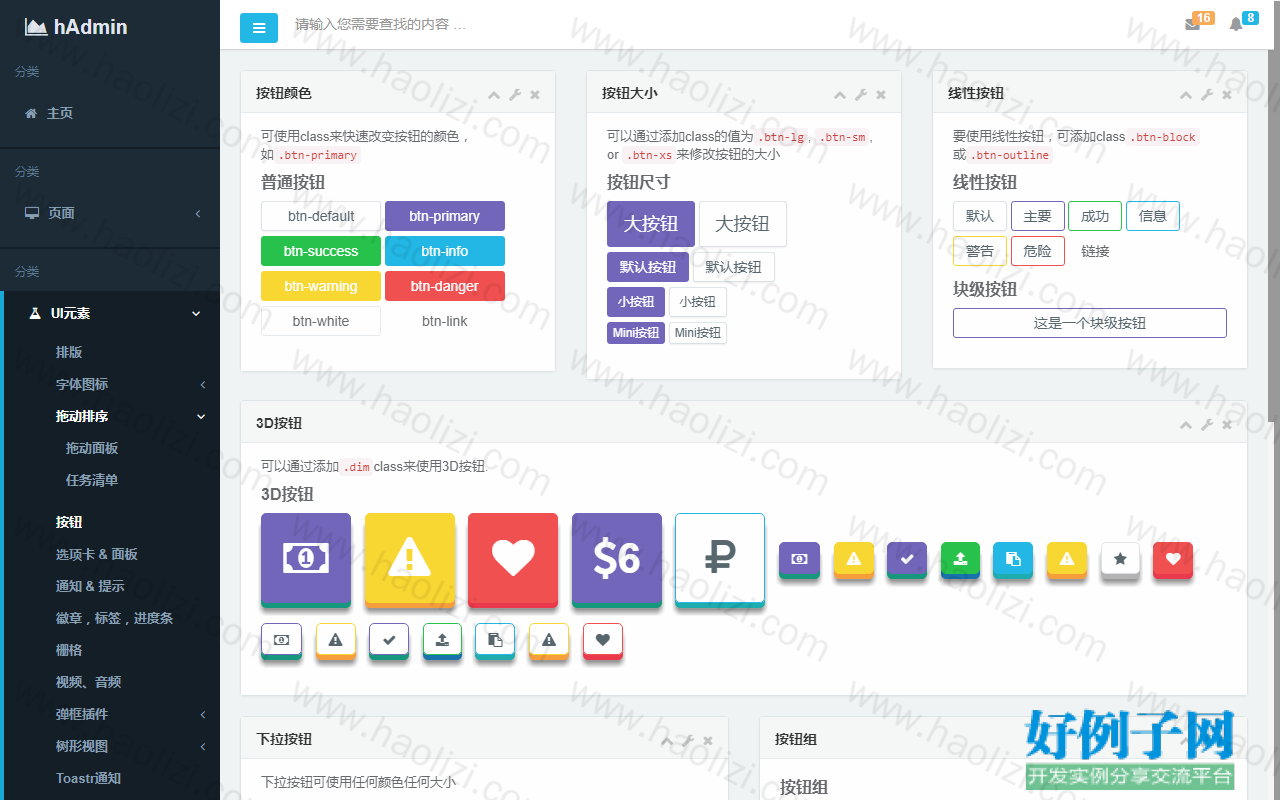Collapse the 下拉按钮 panel with chevron
The image size is (1280, 800).
[667, 740]
